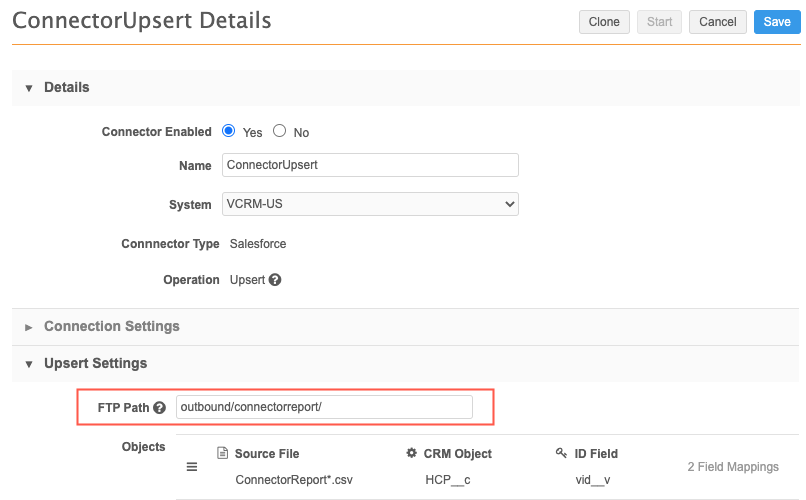Open the System dropdown VCRM-US
Viewport: 806px width, 500px height.
[370, 204]
